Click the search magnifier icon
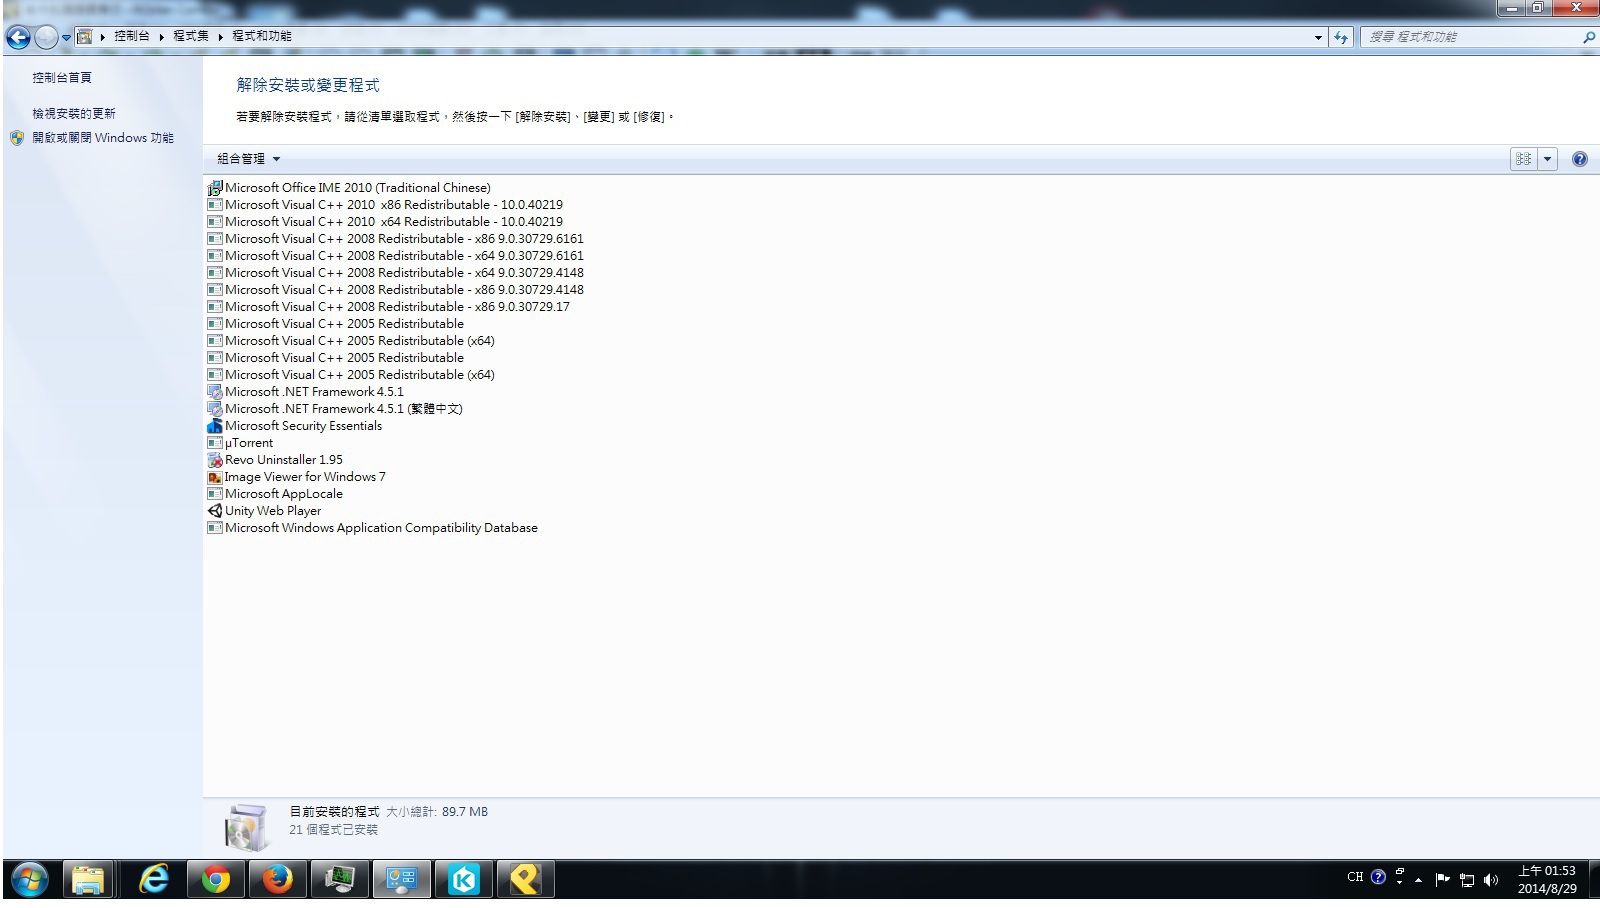Viewport: 1600px width, 908px height. coord(1589,37)
